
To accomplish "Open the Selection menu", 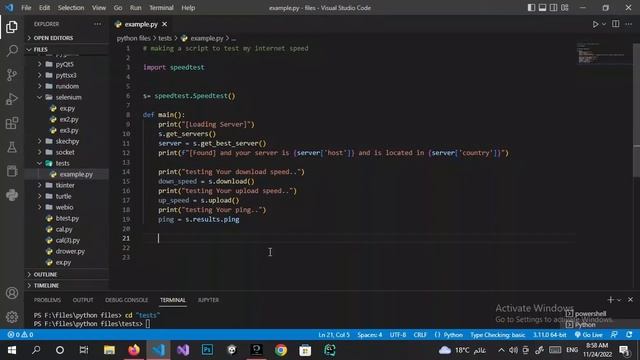I will [x=71, y=8].
